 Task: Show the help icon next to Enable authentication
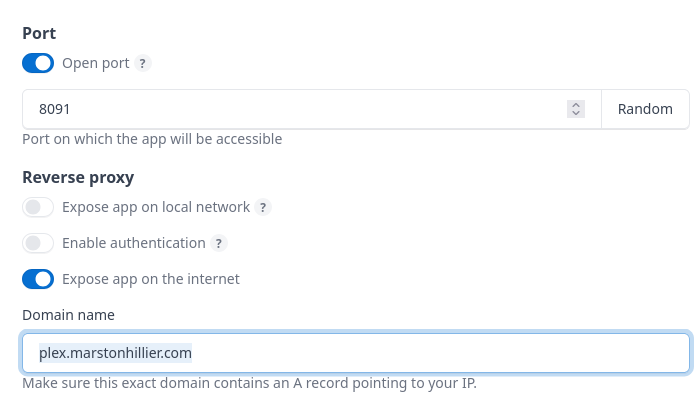coord(219,243)
